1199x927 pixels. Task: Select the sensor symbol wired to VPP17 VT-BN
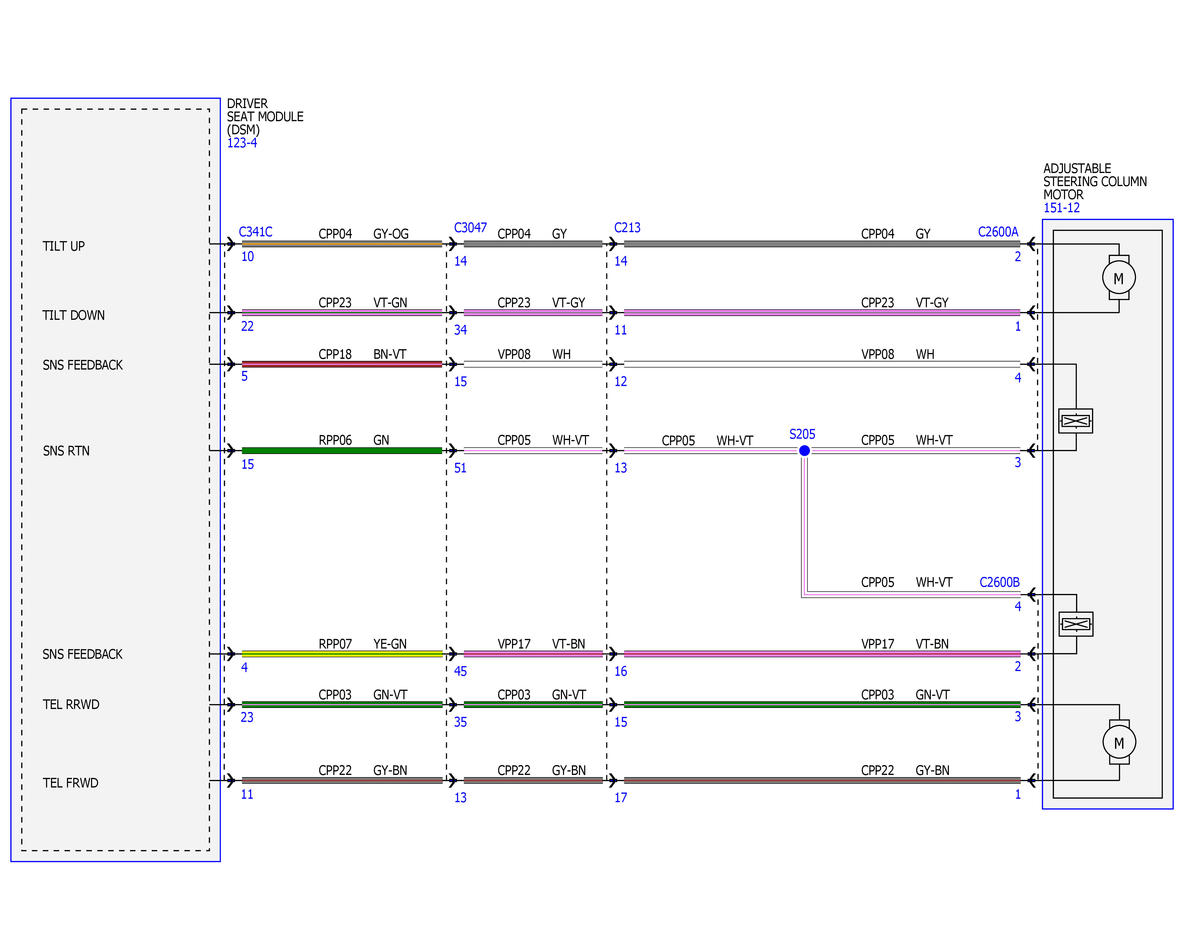pos(1076,624)
